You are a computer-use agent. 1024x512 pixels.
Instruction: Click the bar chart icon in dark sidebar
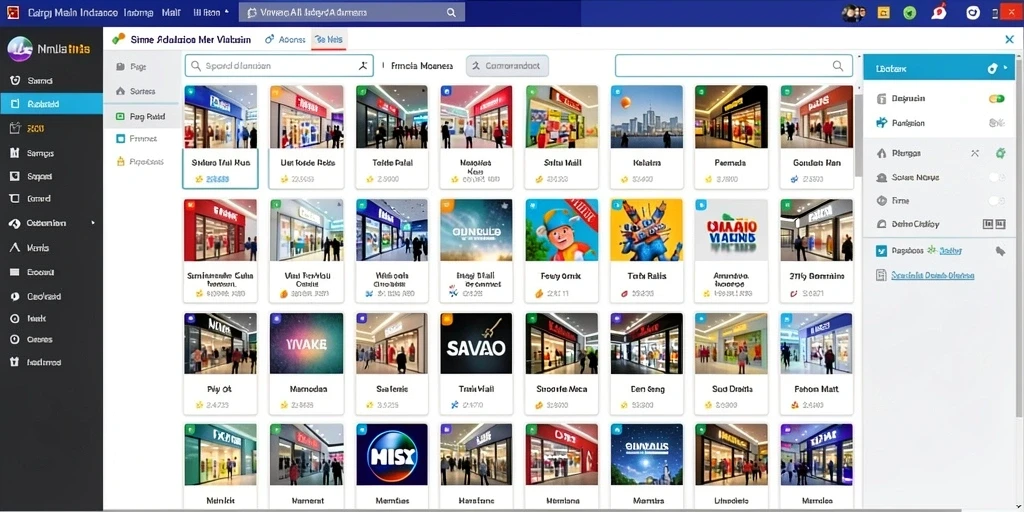[x=14, y=153]
